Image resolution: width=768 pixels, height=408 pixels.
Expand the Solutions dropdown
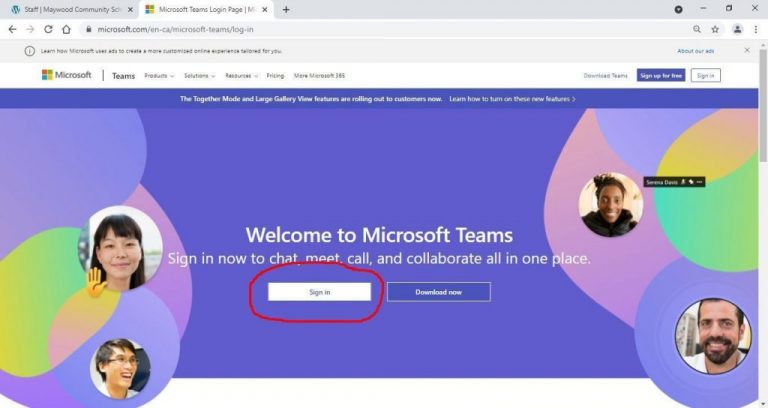pyautogui.click(x=199, y=76)
